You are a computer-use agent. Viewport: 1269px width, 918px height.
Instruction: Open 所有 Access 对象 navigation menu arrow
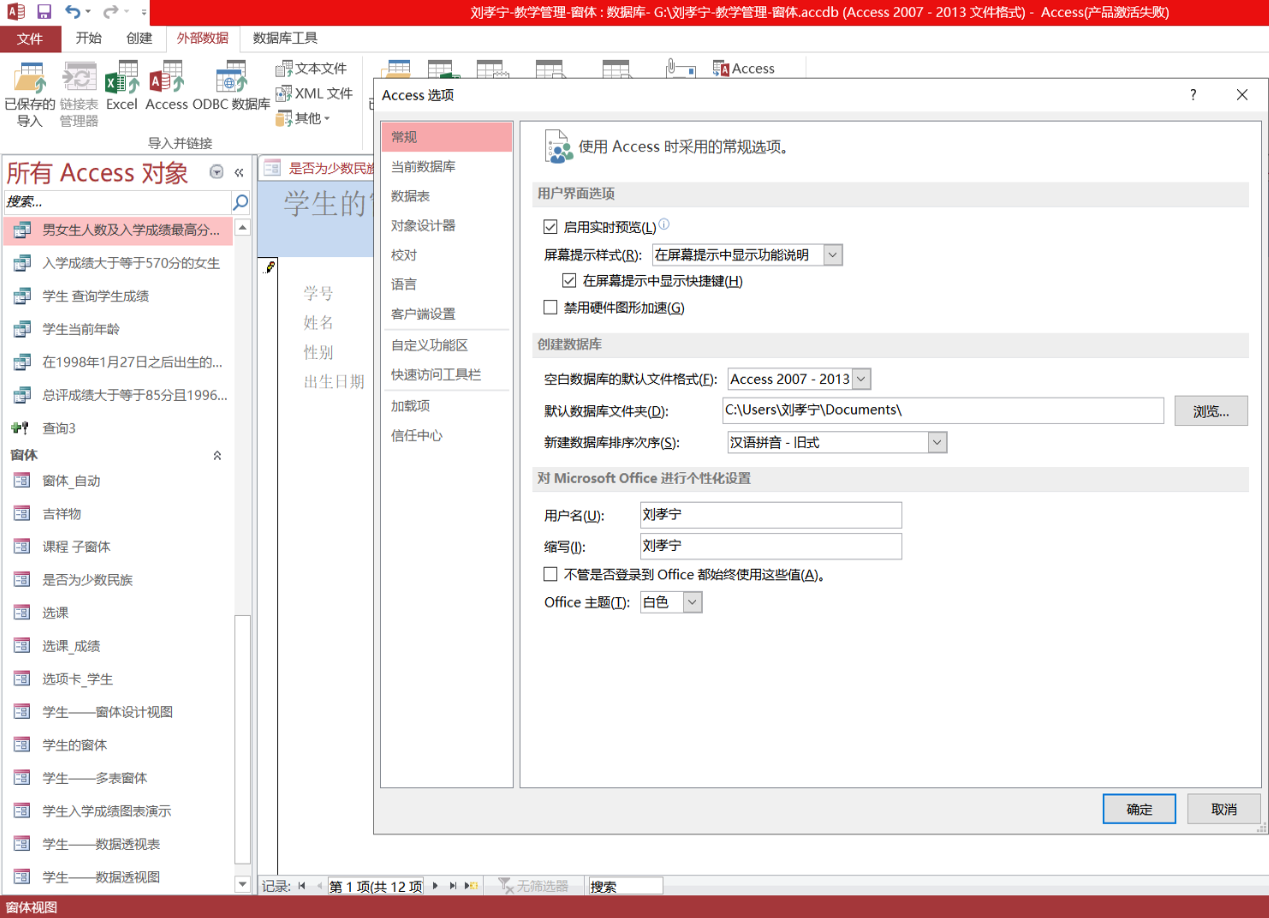tap(217, 173)
